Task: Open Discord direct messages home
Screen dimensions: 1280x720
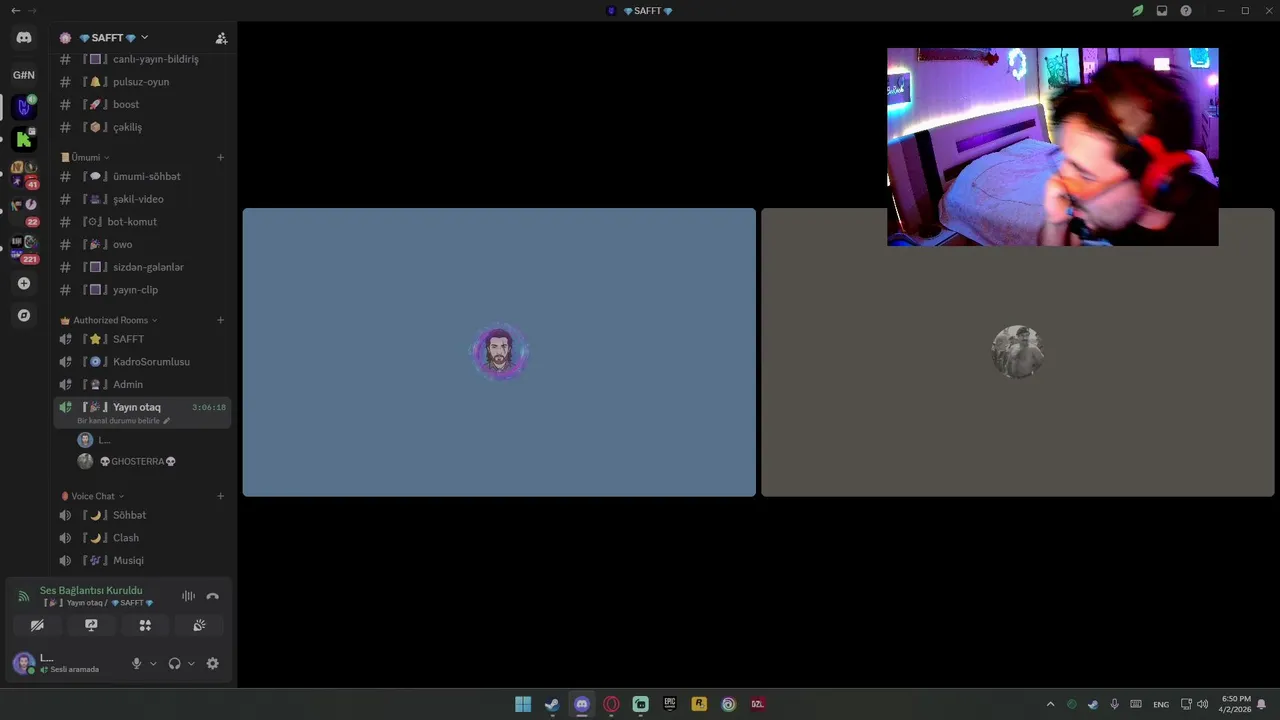Action: (x=24, y=38)
